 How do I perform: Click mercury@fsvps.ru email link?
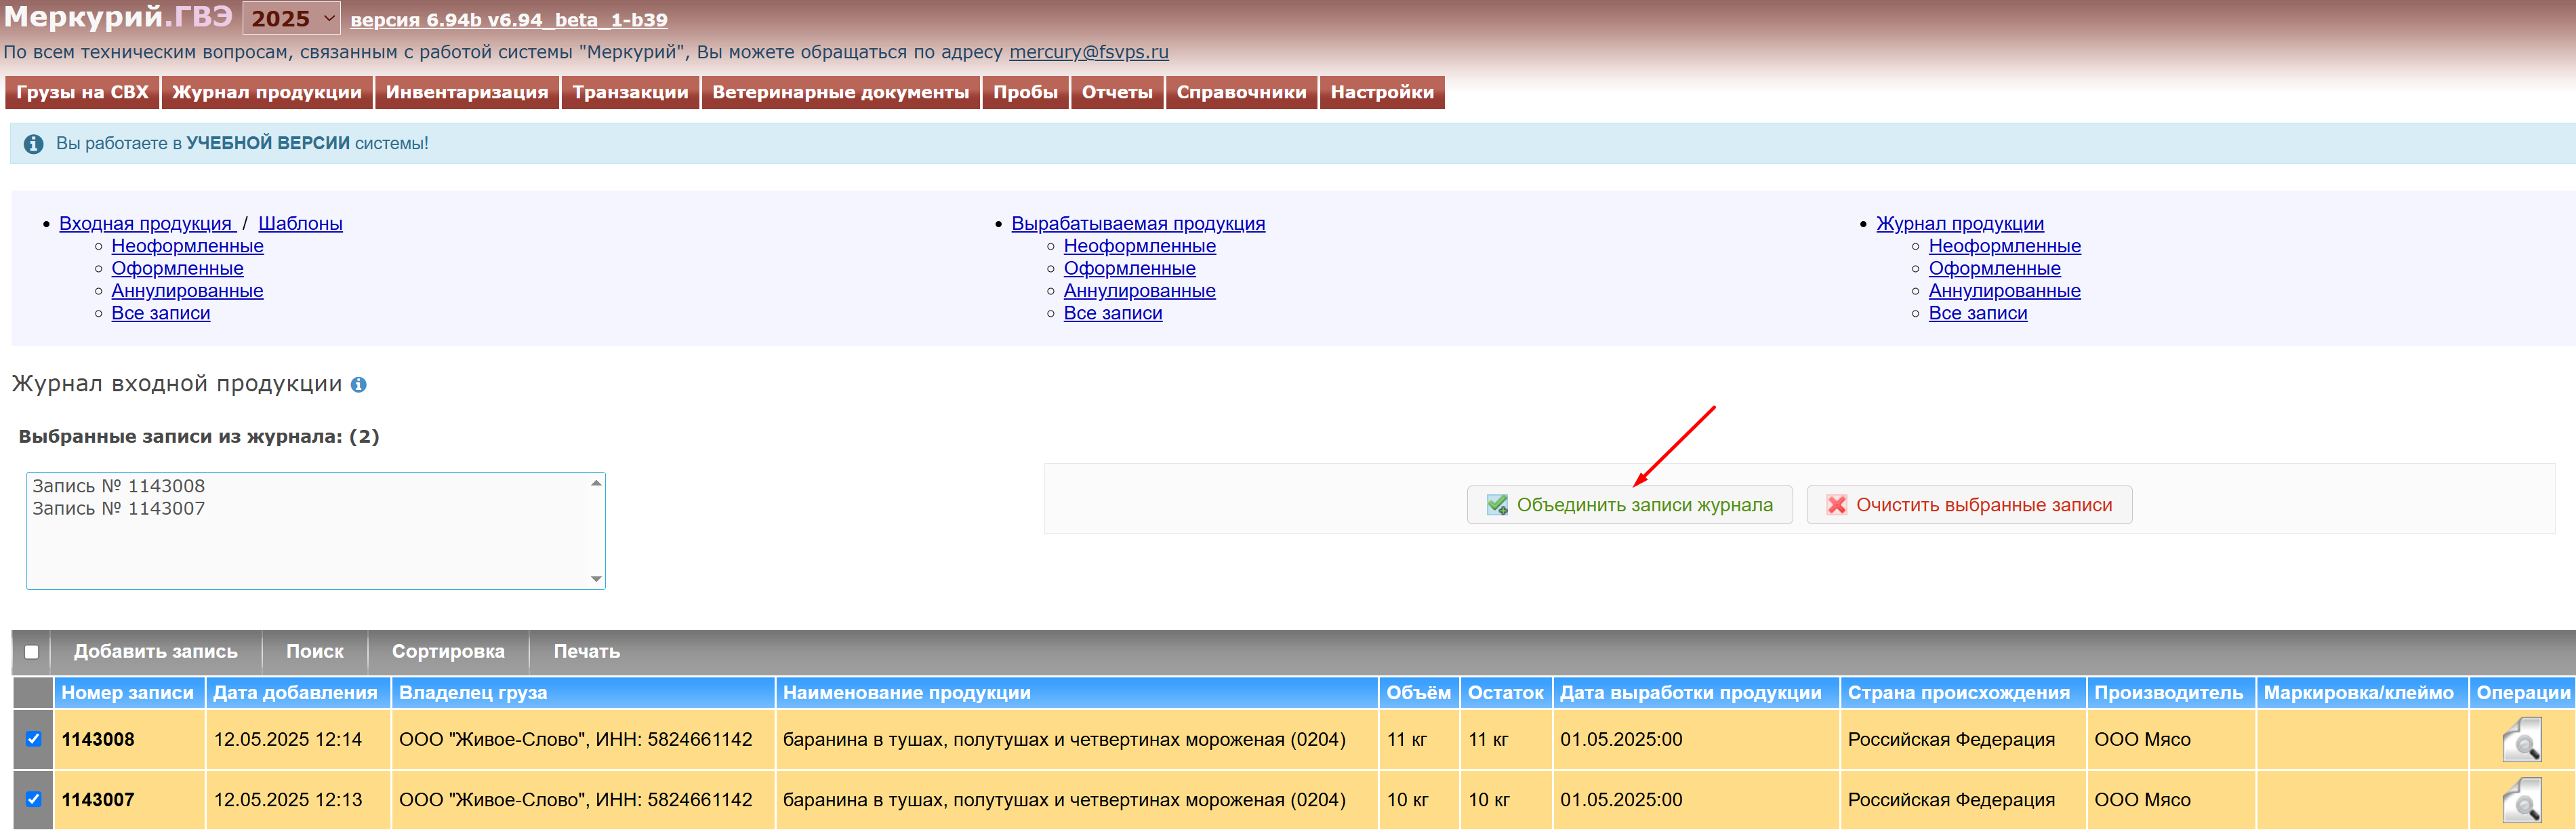(1088, 52)
